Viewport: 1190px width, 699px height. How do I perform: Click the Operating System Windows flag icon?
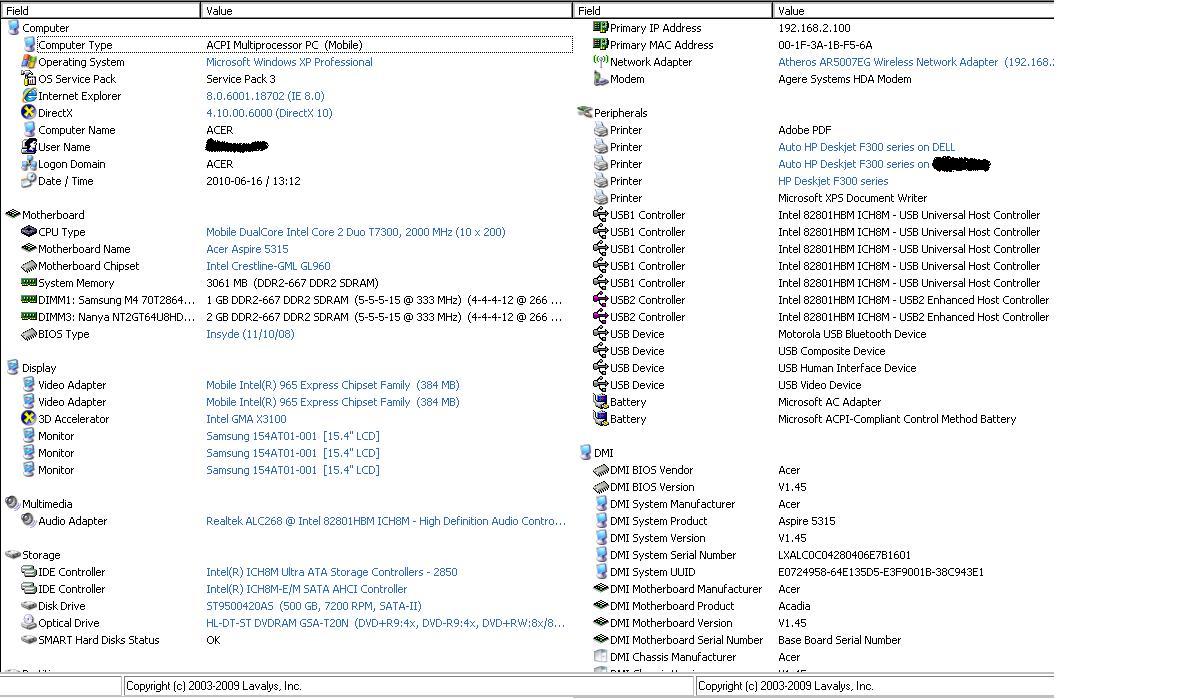pyautogui.click(x=29, y=61)
